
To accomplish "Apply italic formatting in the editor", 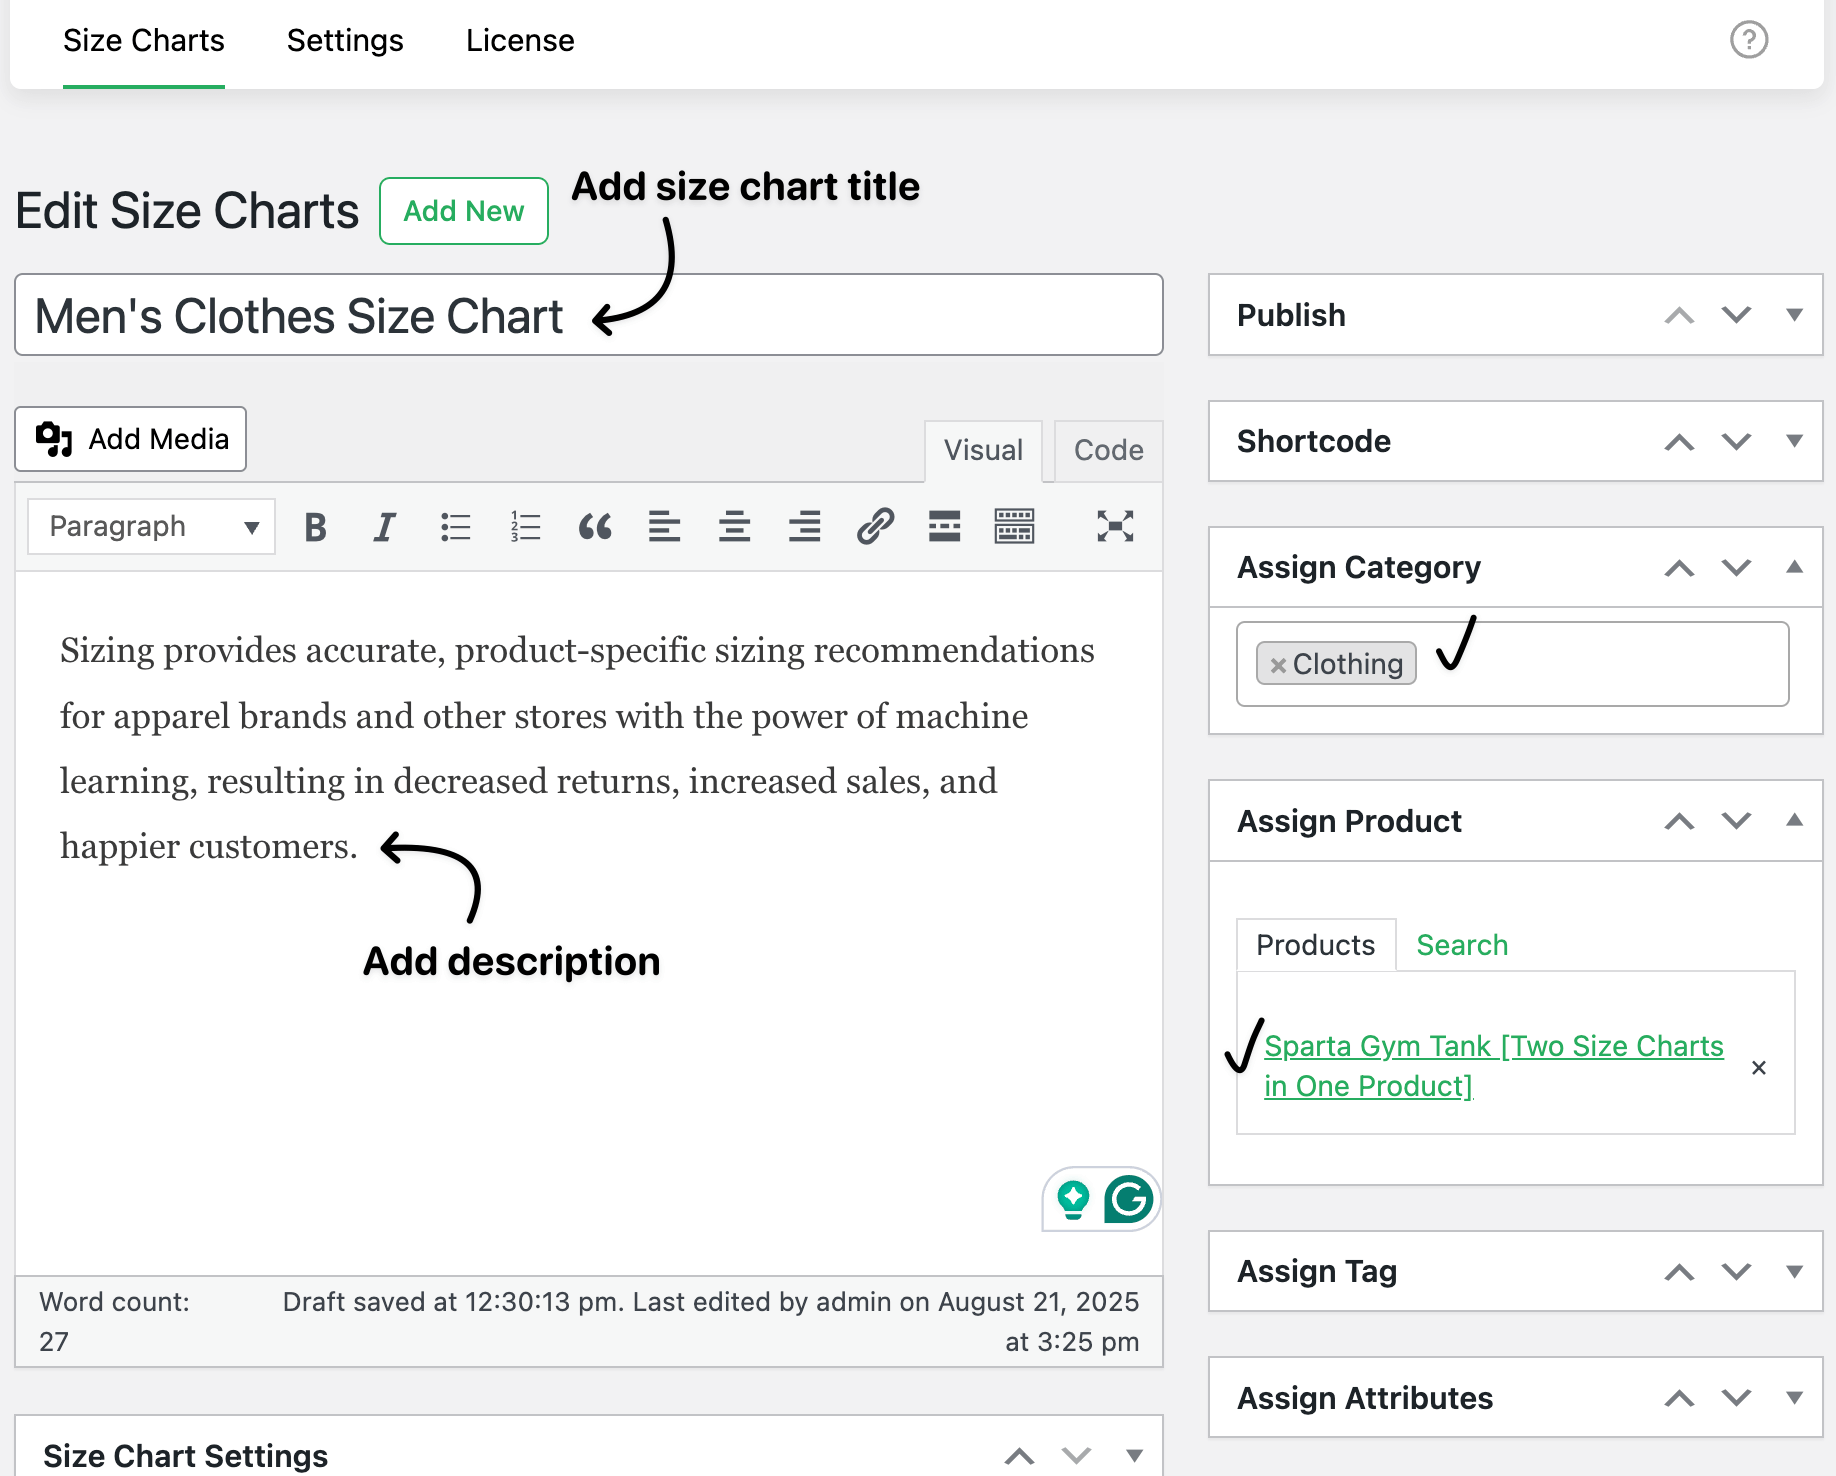I will point(385,526).
